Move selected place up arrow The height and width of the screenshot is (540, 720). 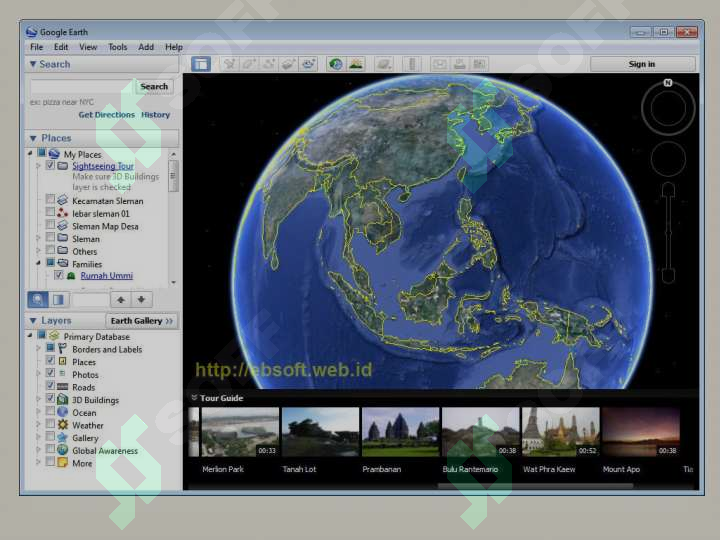click(x=121, y=299)
